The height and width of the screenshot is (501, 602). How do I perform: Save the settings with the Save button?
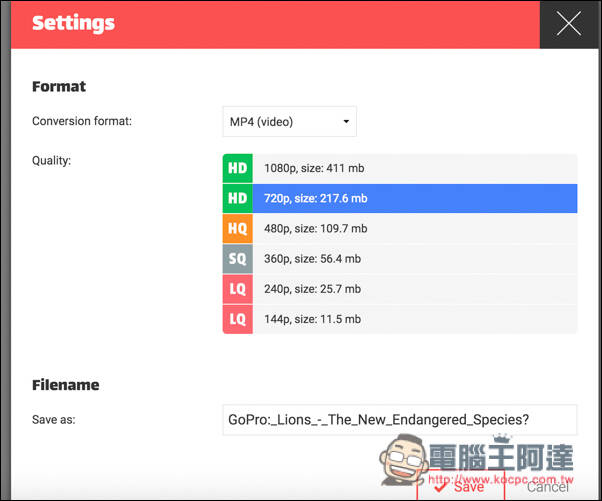tap(460, 486)
